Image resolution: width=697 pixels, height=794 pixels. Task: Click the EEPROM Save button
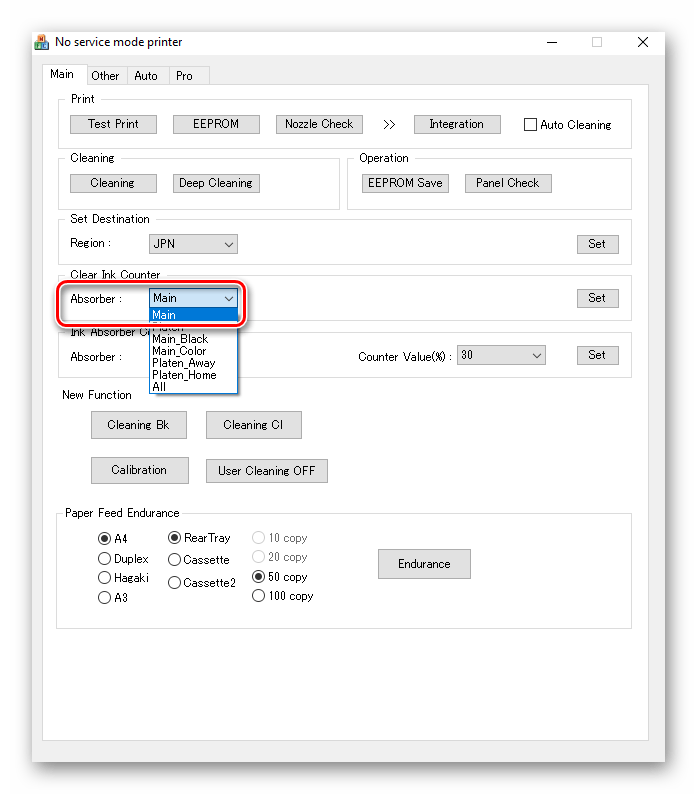click(405, 183)
